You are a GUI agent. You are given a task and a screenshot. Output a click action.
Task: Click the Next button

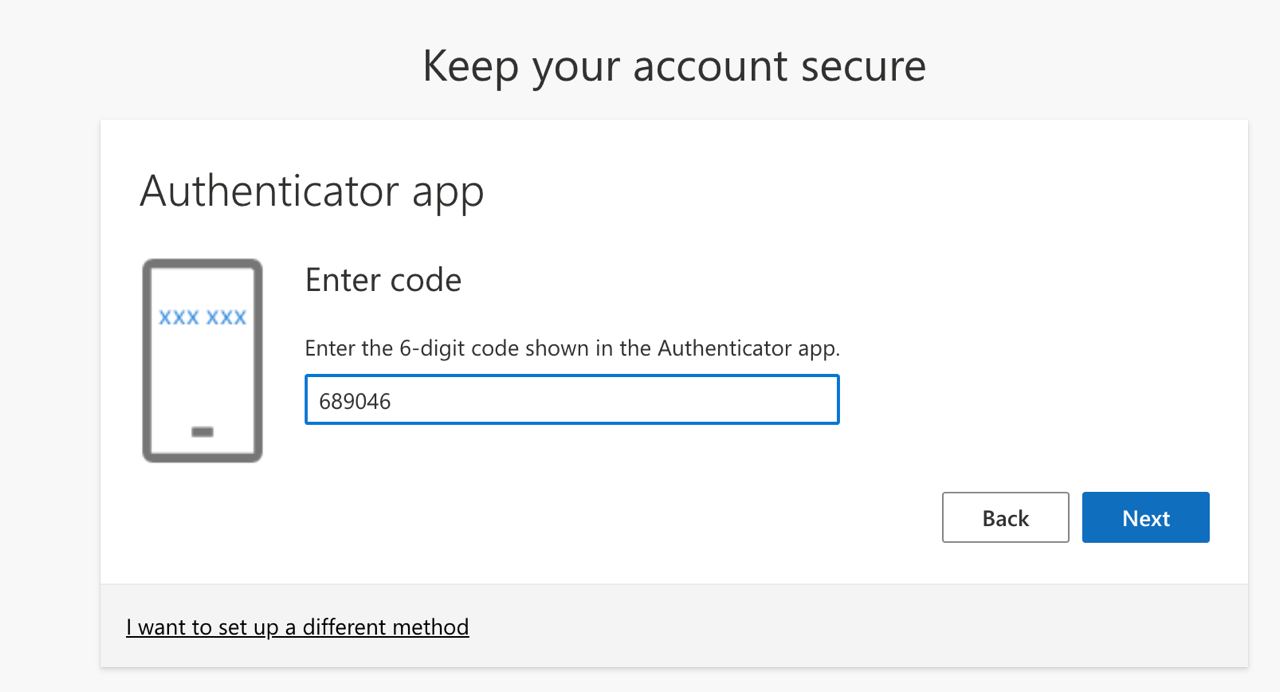pos(1145,517)
